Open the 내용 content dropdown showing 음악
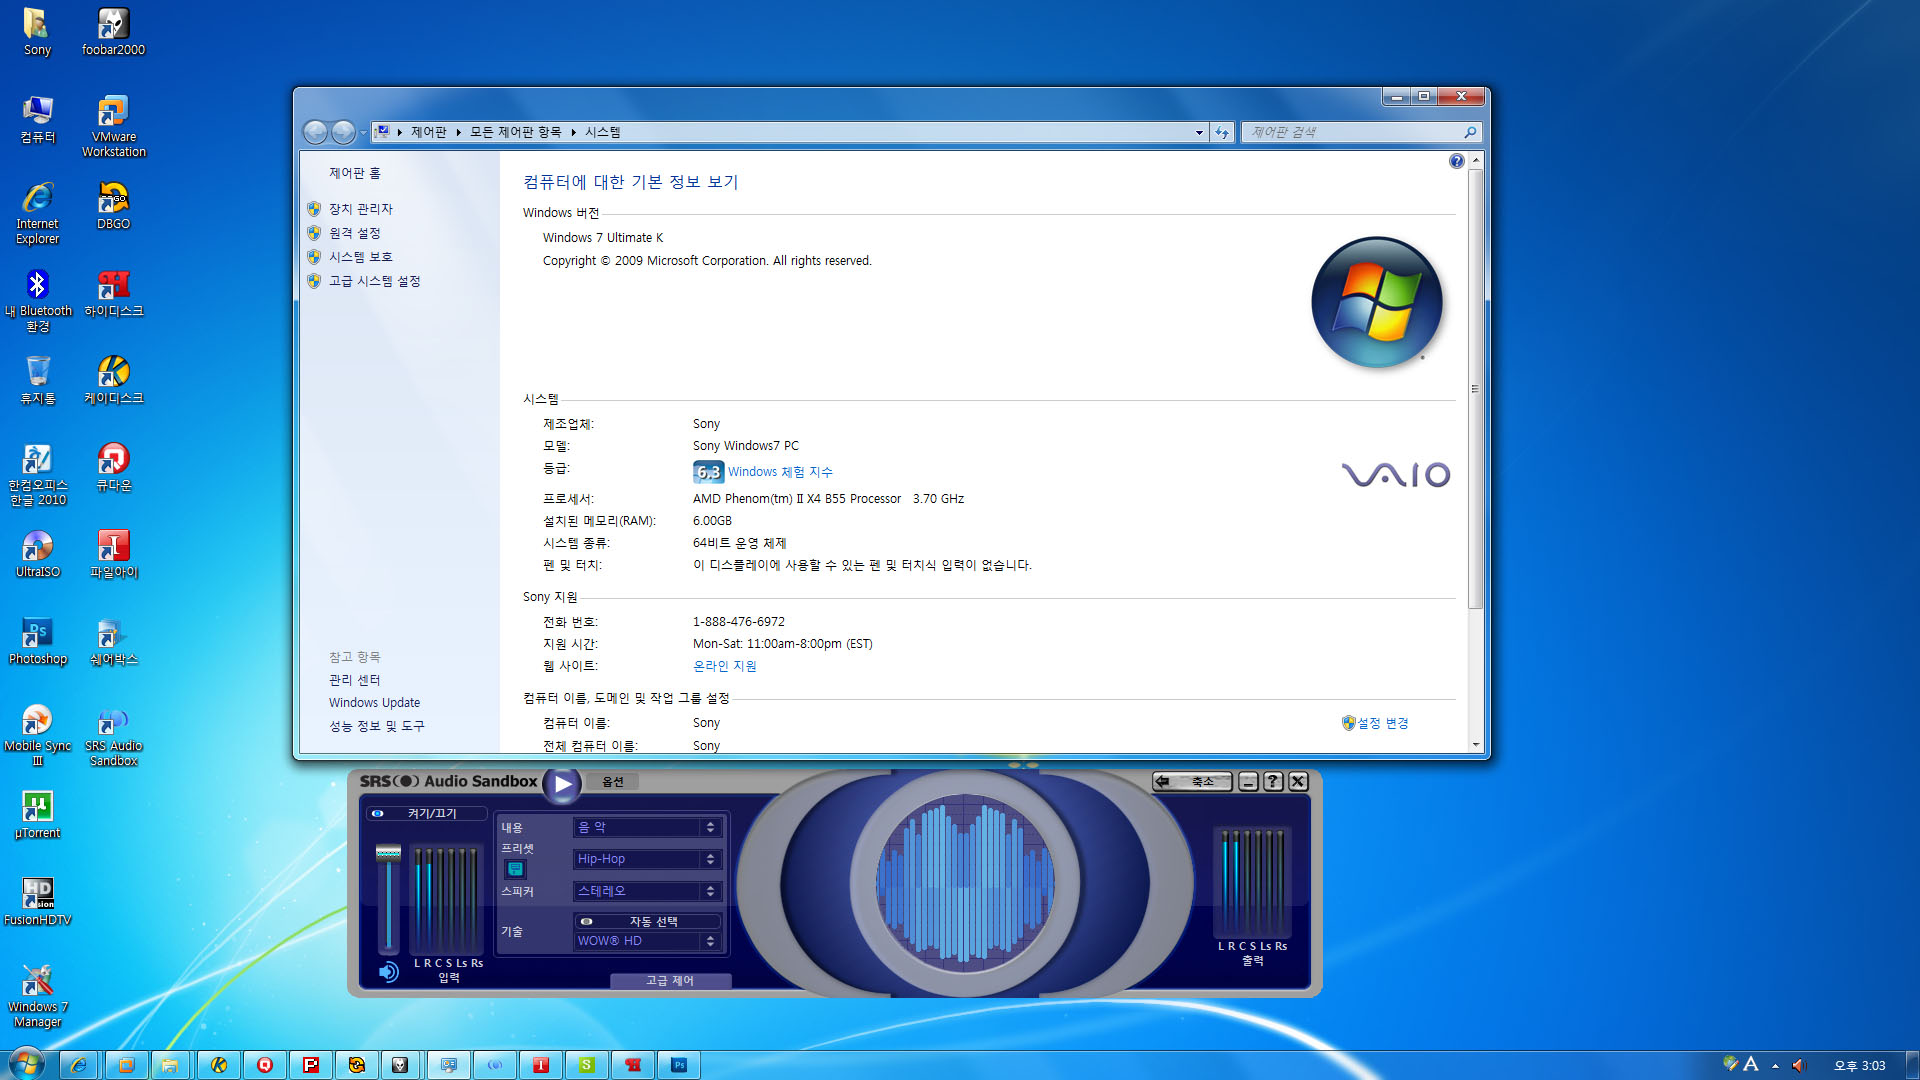This screenshot has width=1920, height=1080. click(x=647, y=827)
